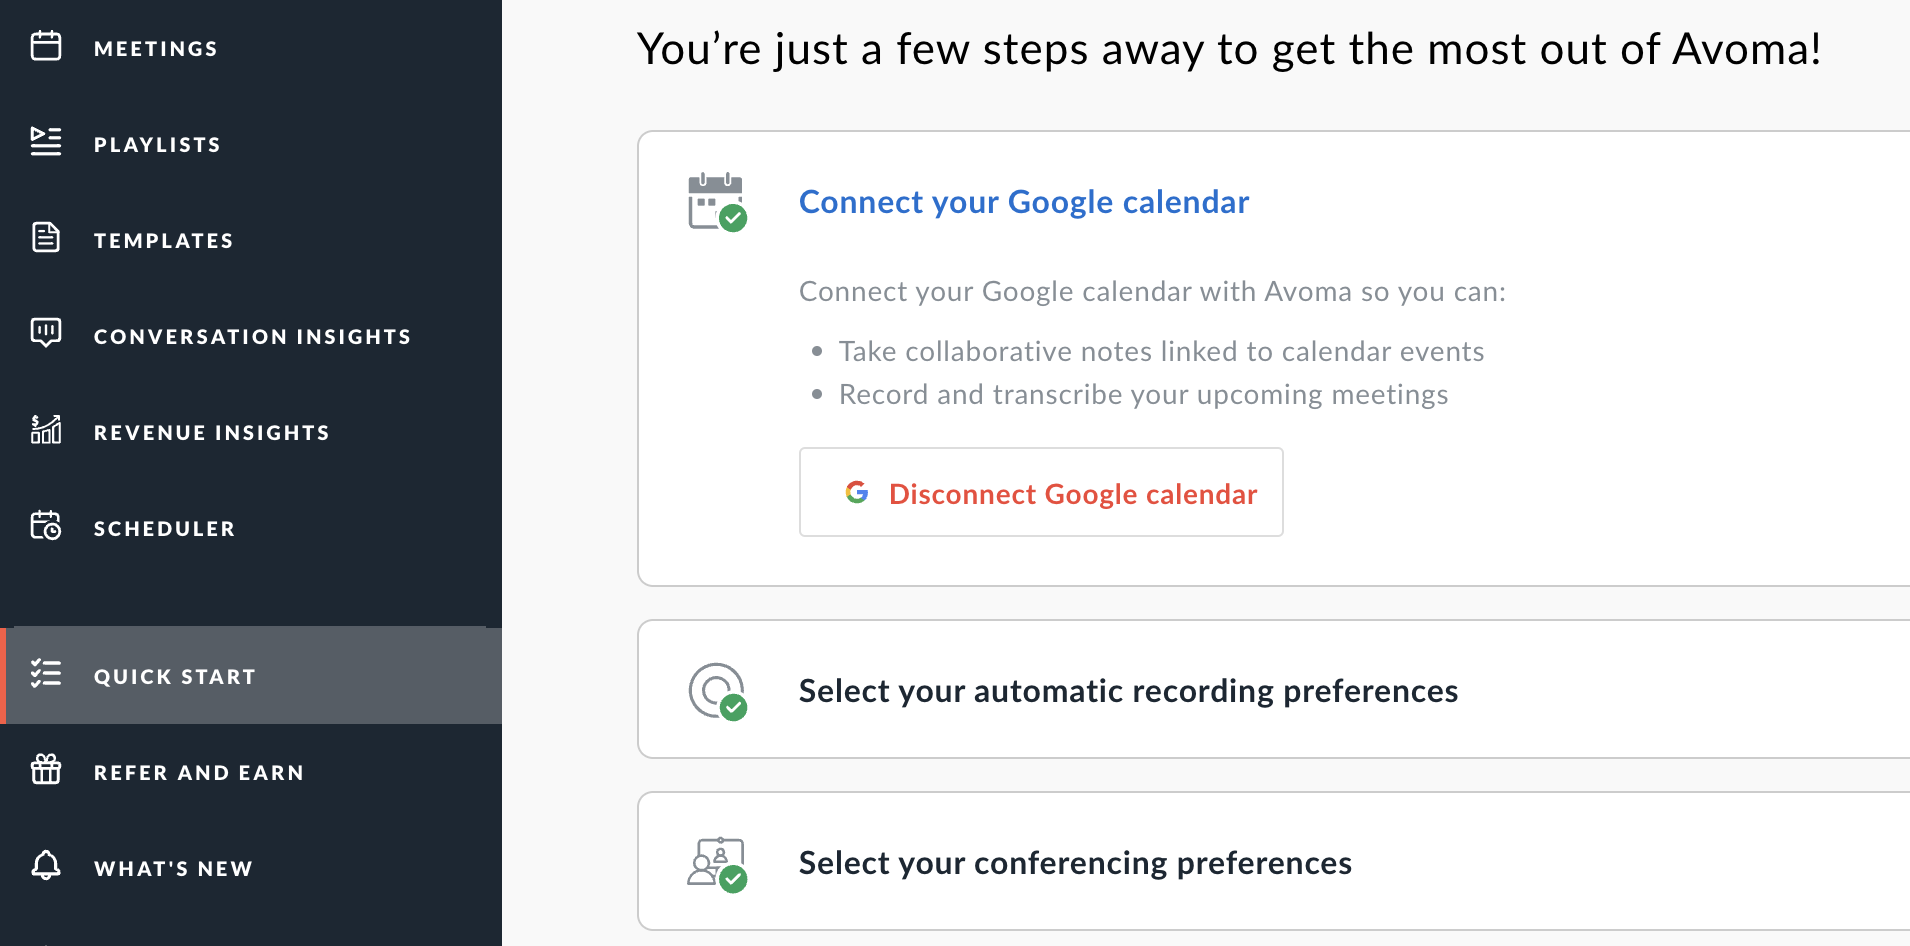Open the Meetings sidebar entry

point(155,47)
